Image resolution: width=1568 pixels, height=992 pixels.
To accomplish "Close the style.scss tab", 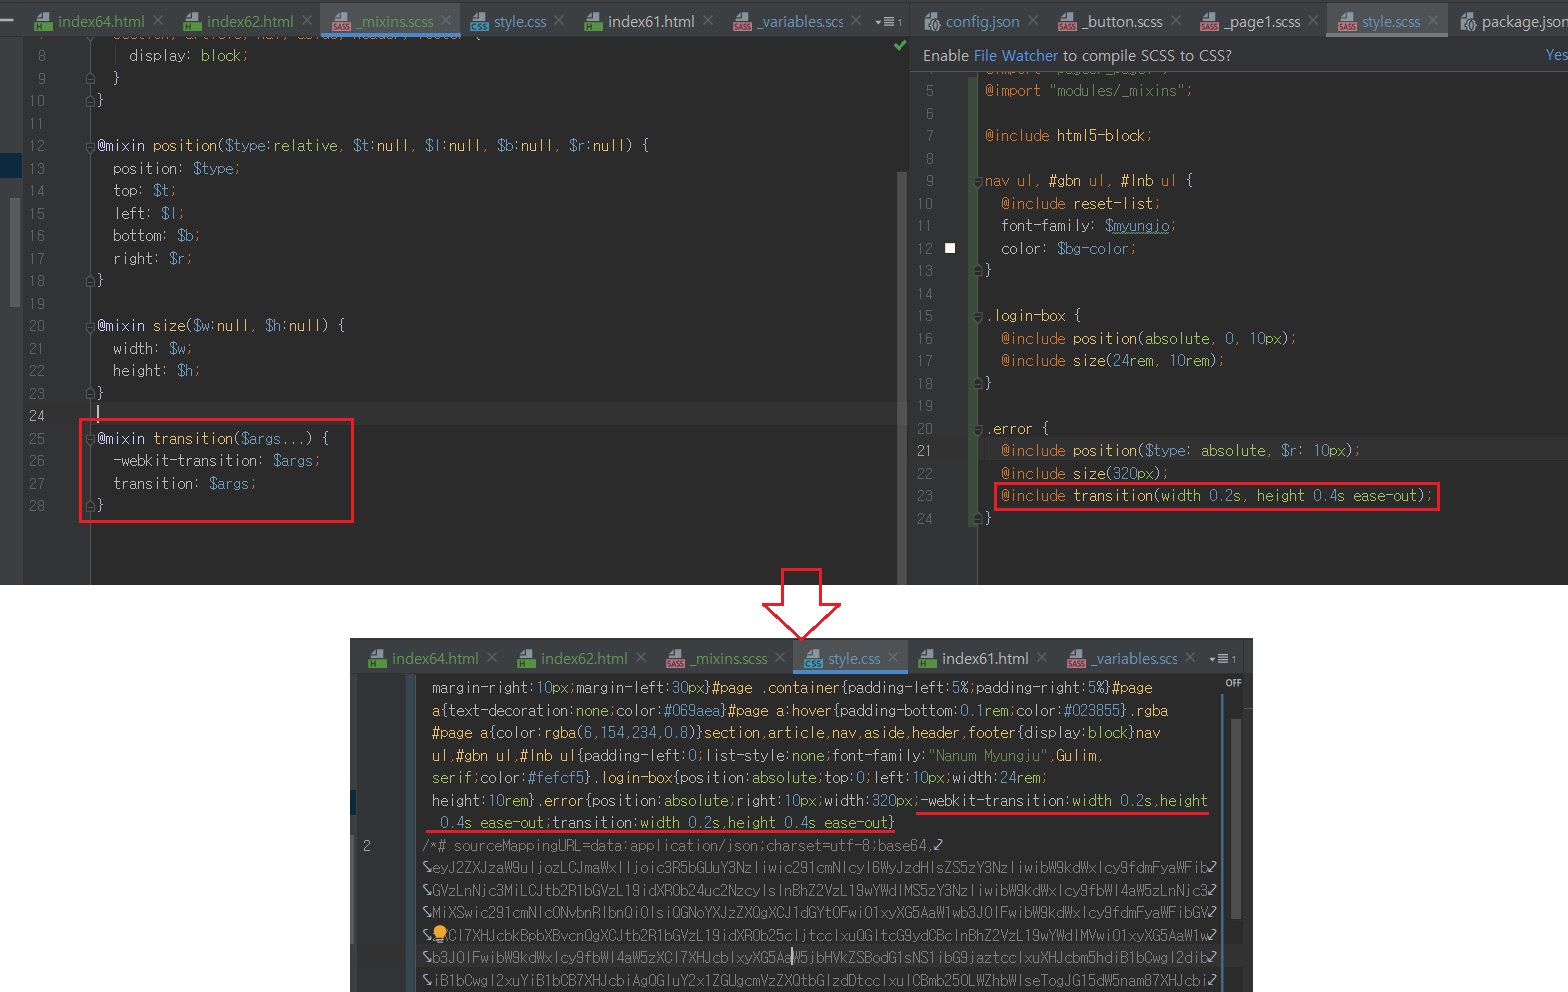I will pos(1433,20).
